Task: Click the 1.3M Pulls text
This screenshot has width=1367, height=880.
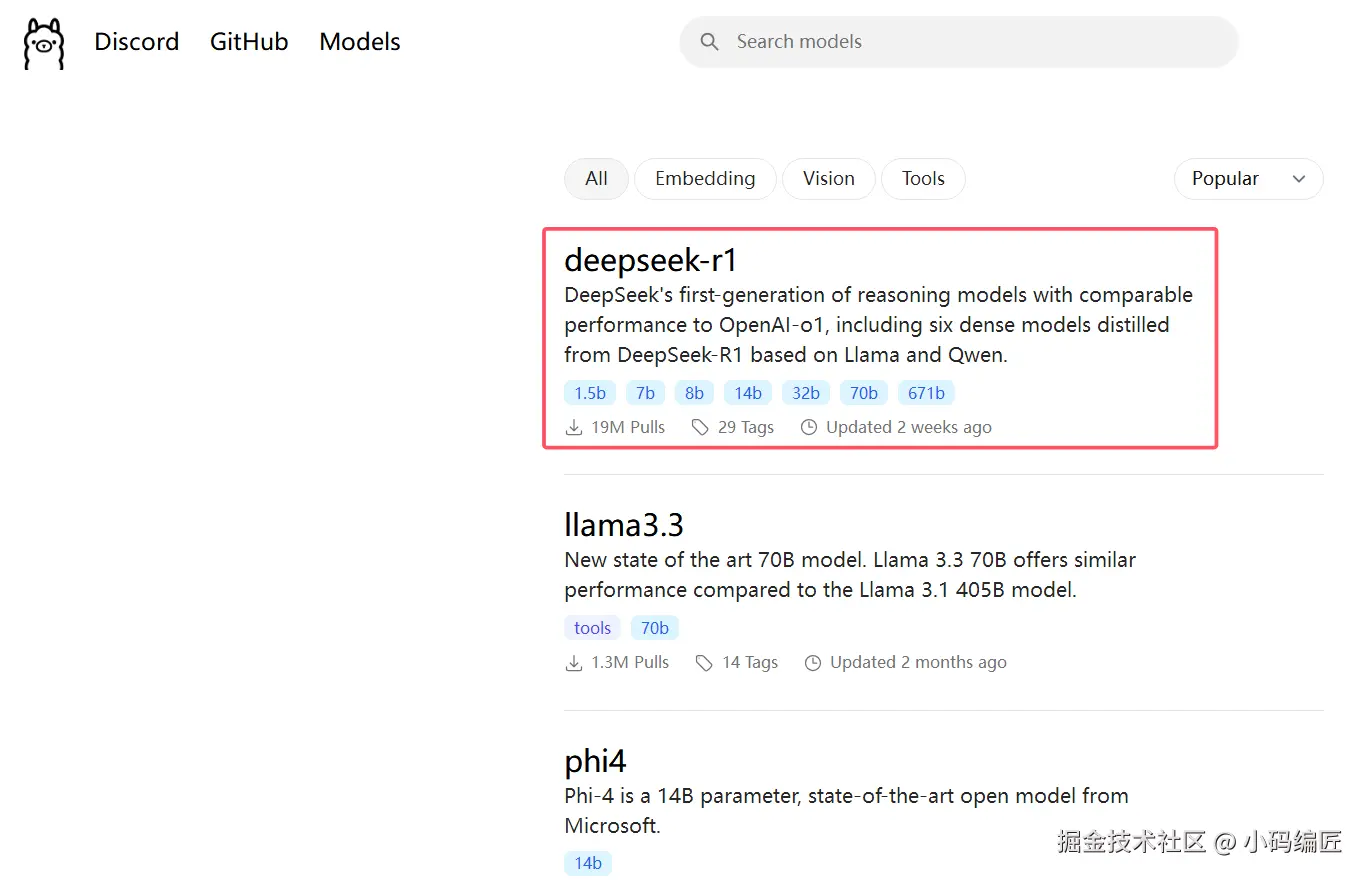Action: click(630, 663)
